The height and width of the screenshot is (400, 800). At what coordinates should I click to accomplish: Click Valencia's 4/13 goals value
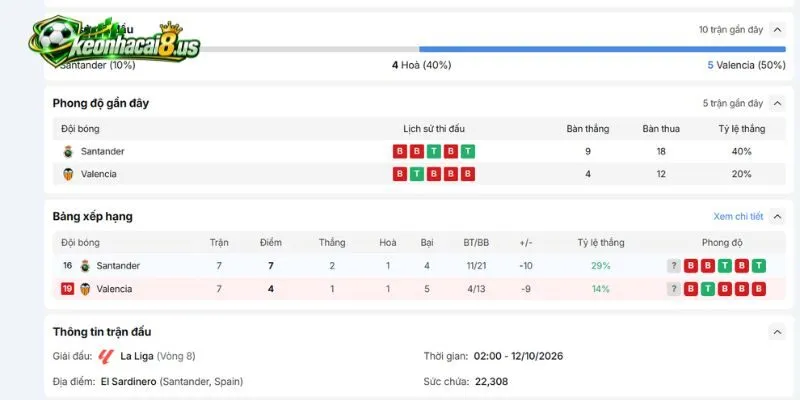(476, 289)
